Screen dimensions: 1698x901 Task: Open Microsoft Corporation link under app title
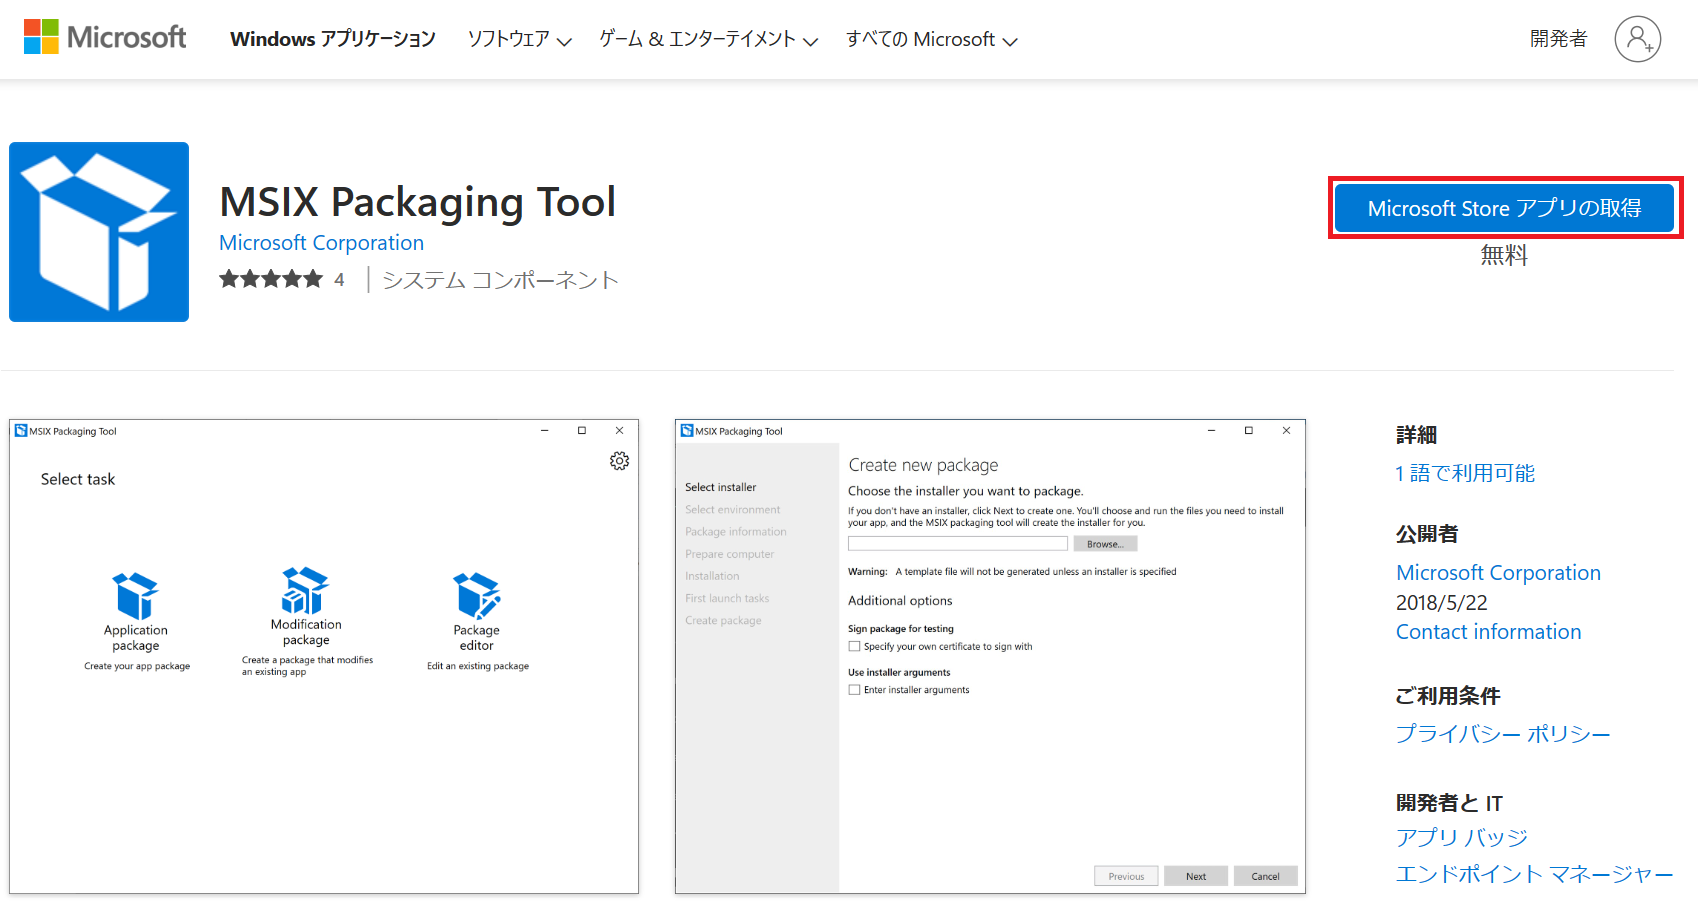tap(321, 243)
